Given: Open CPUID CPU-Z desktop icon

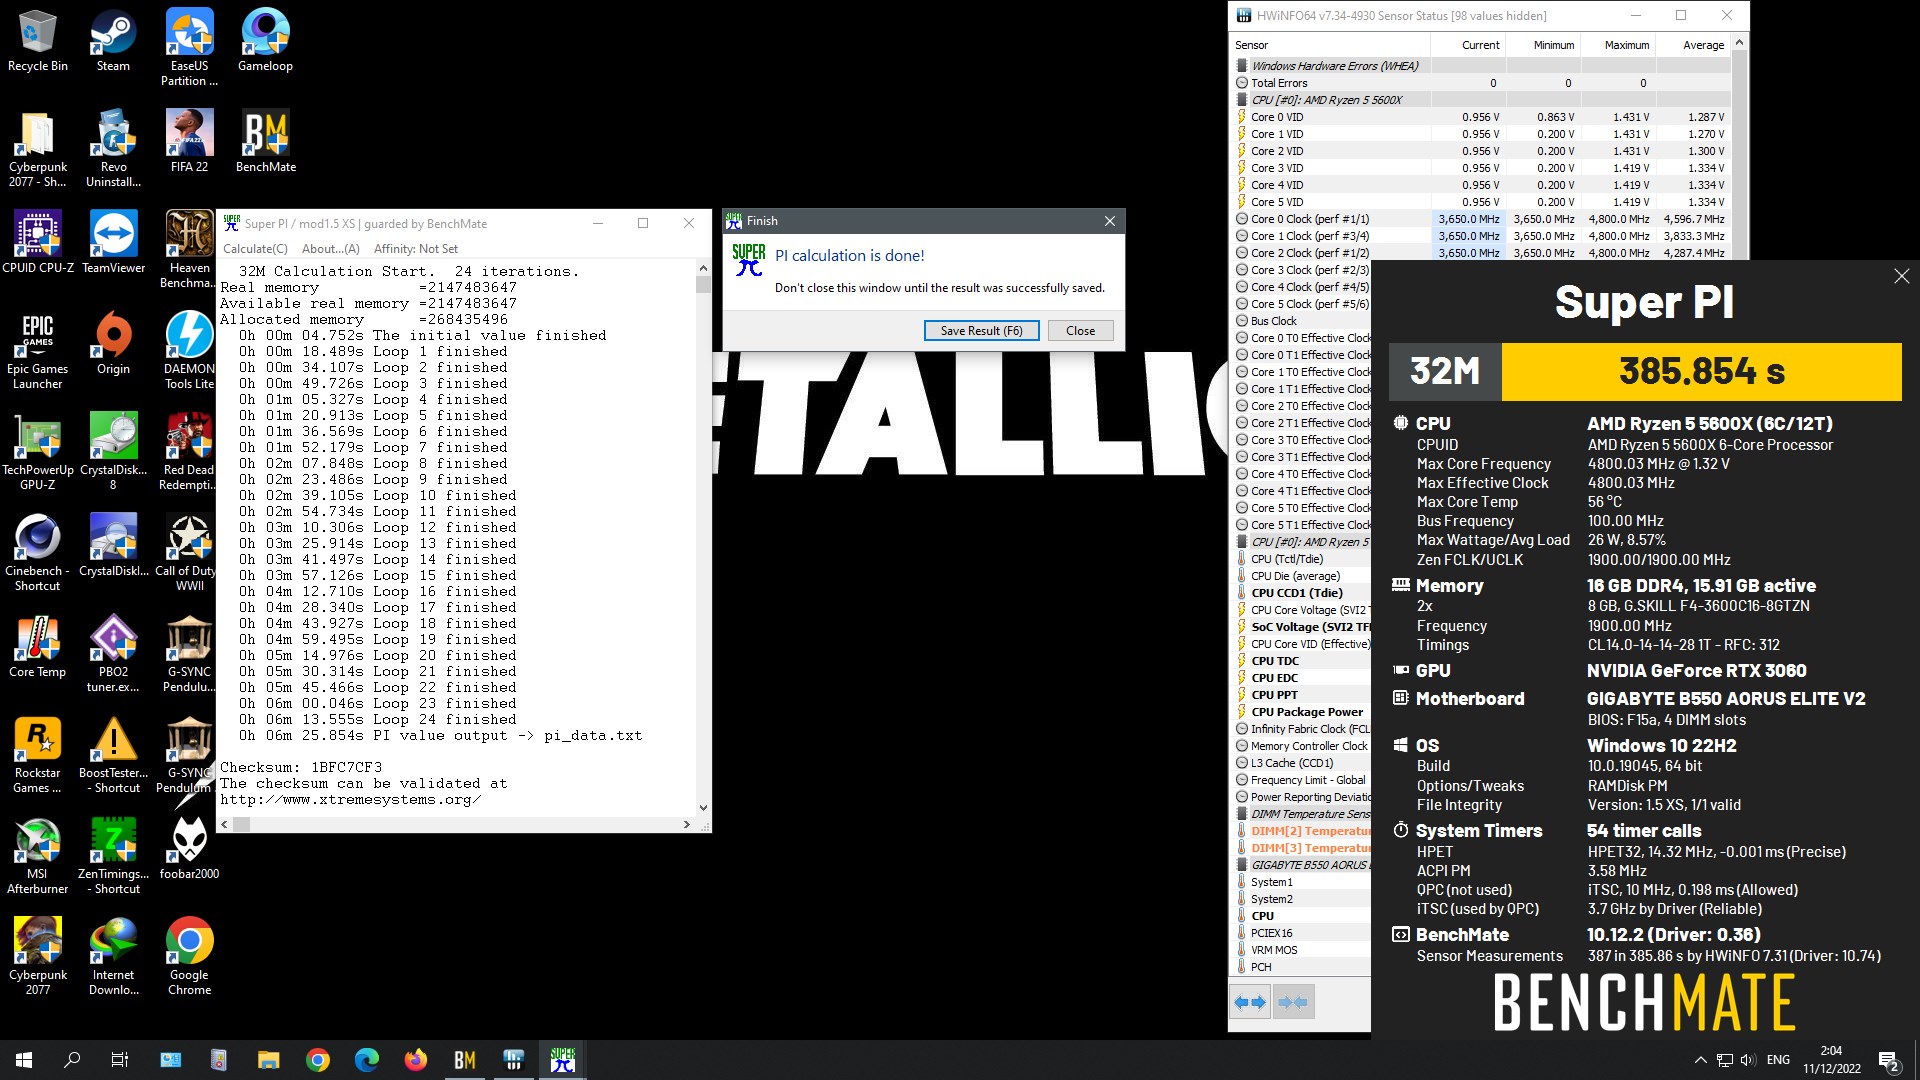Looking at the screenshot, I should click(x=38, y=243).
